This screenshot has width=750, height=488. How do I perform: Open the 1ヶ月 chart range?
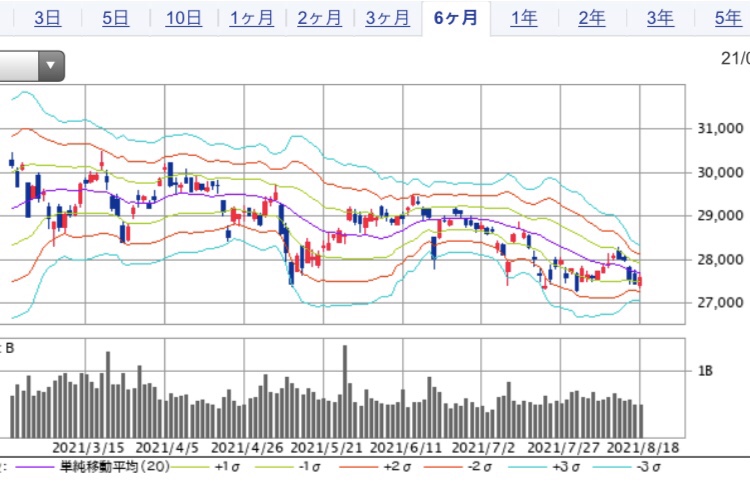[252, 18]
